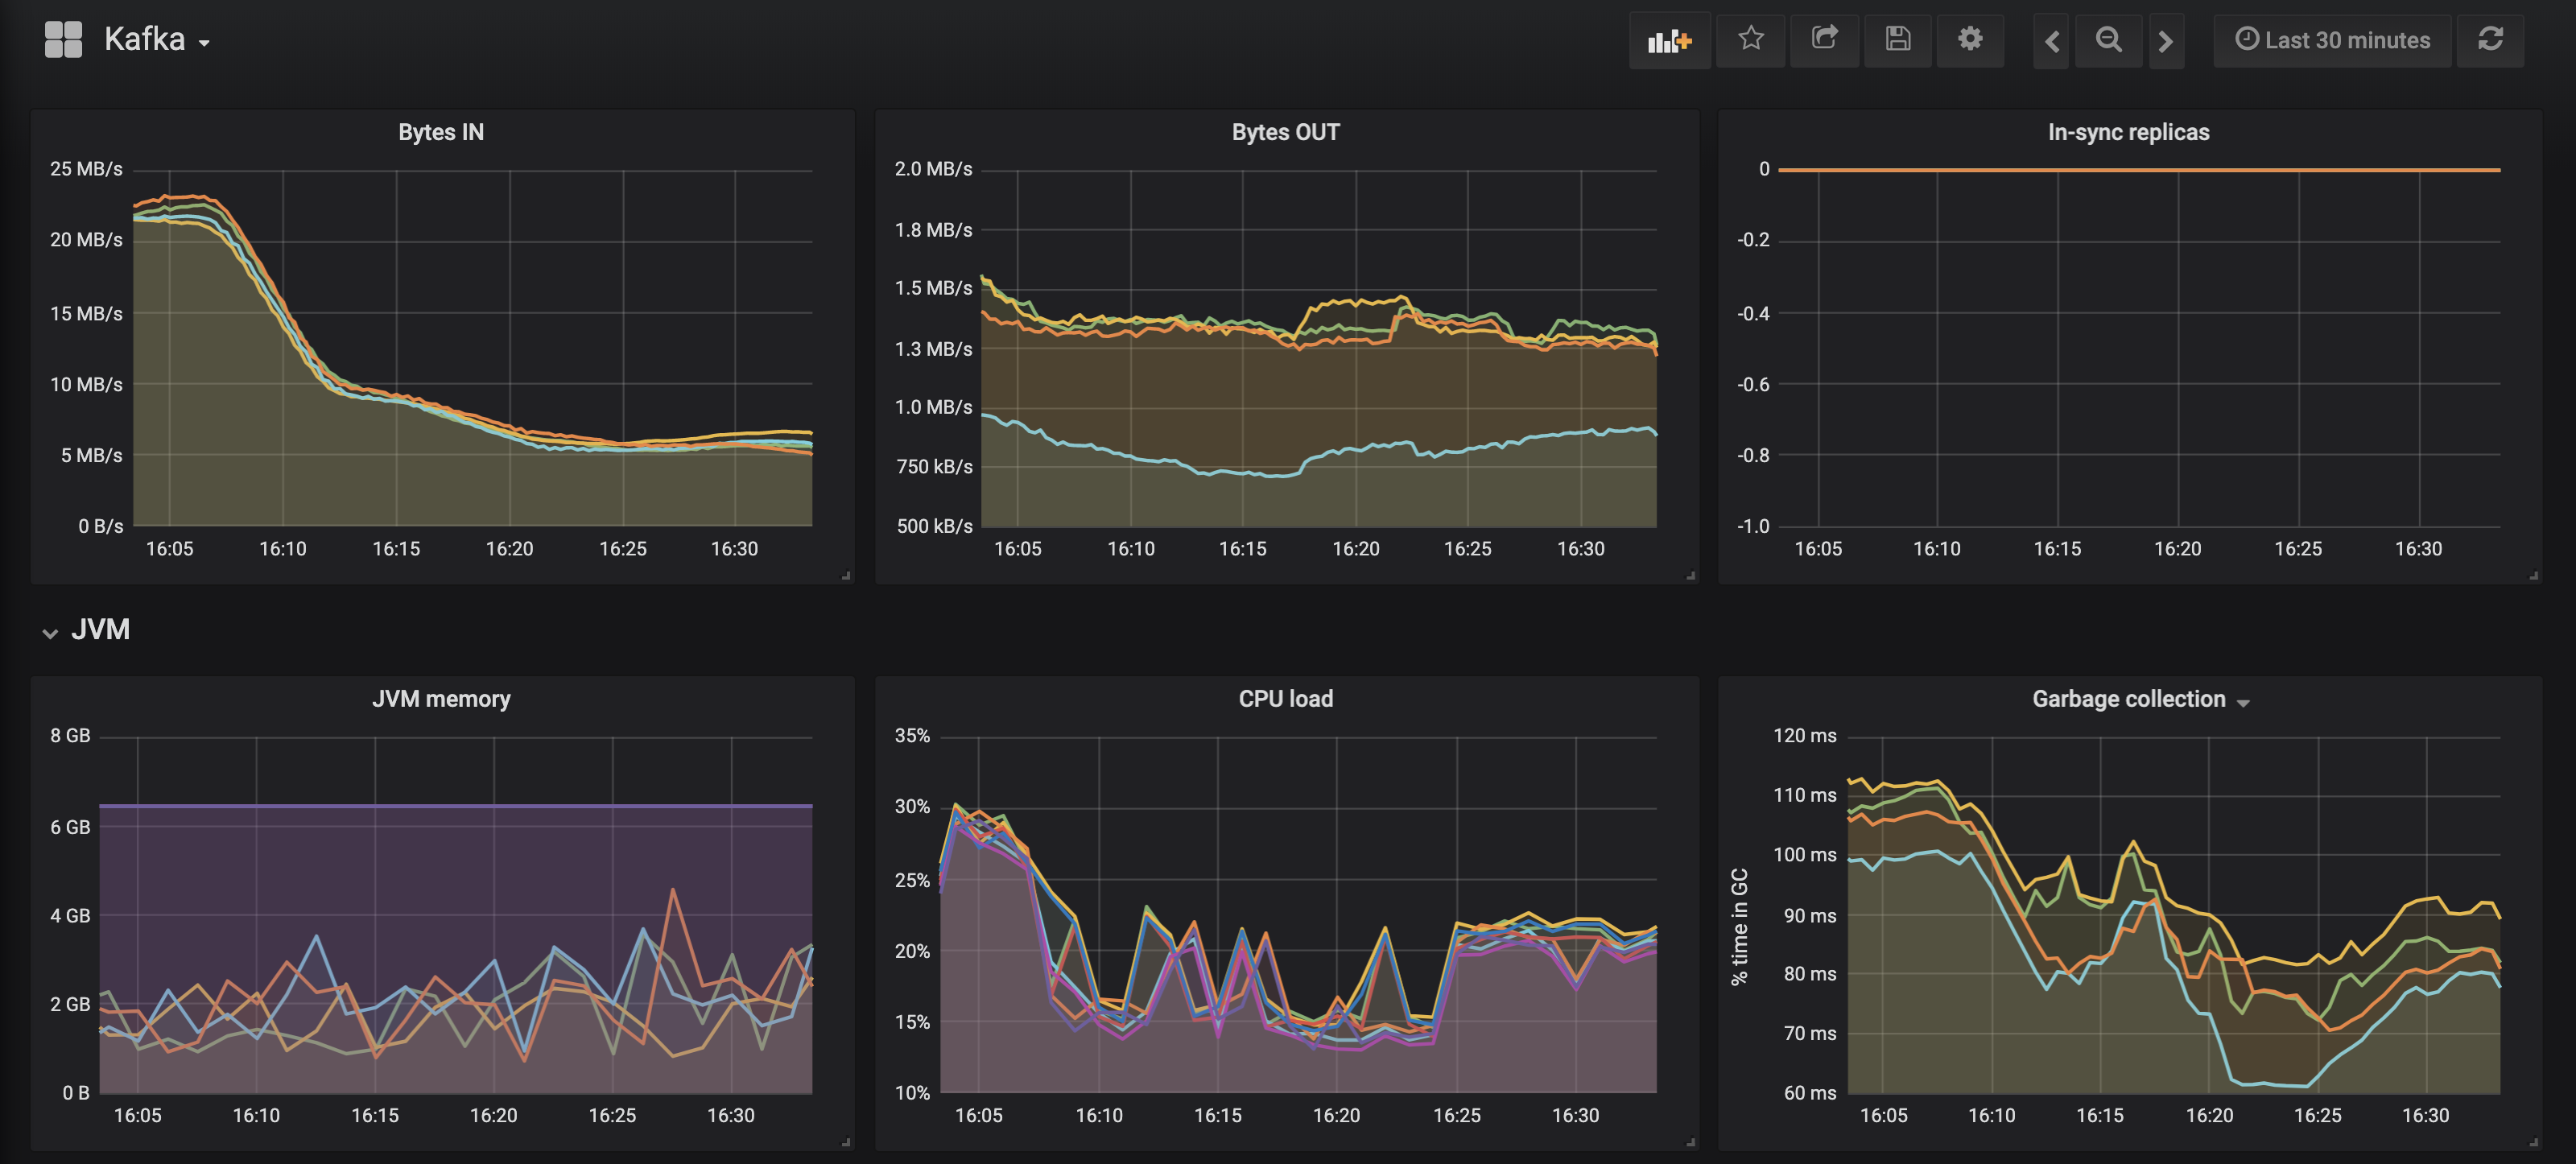Refresh the dashboard
2576x1164 pixels.
[2489, 39]
